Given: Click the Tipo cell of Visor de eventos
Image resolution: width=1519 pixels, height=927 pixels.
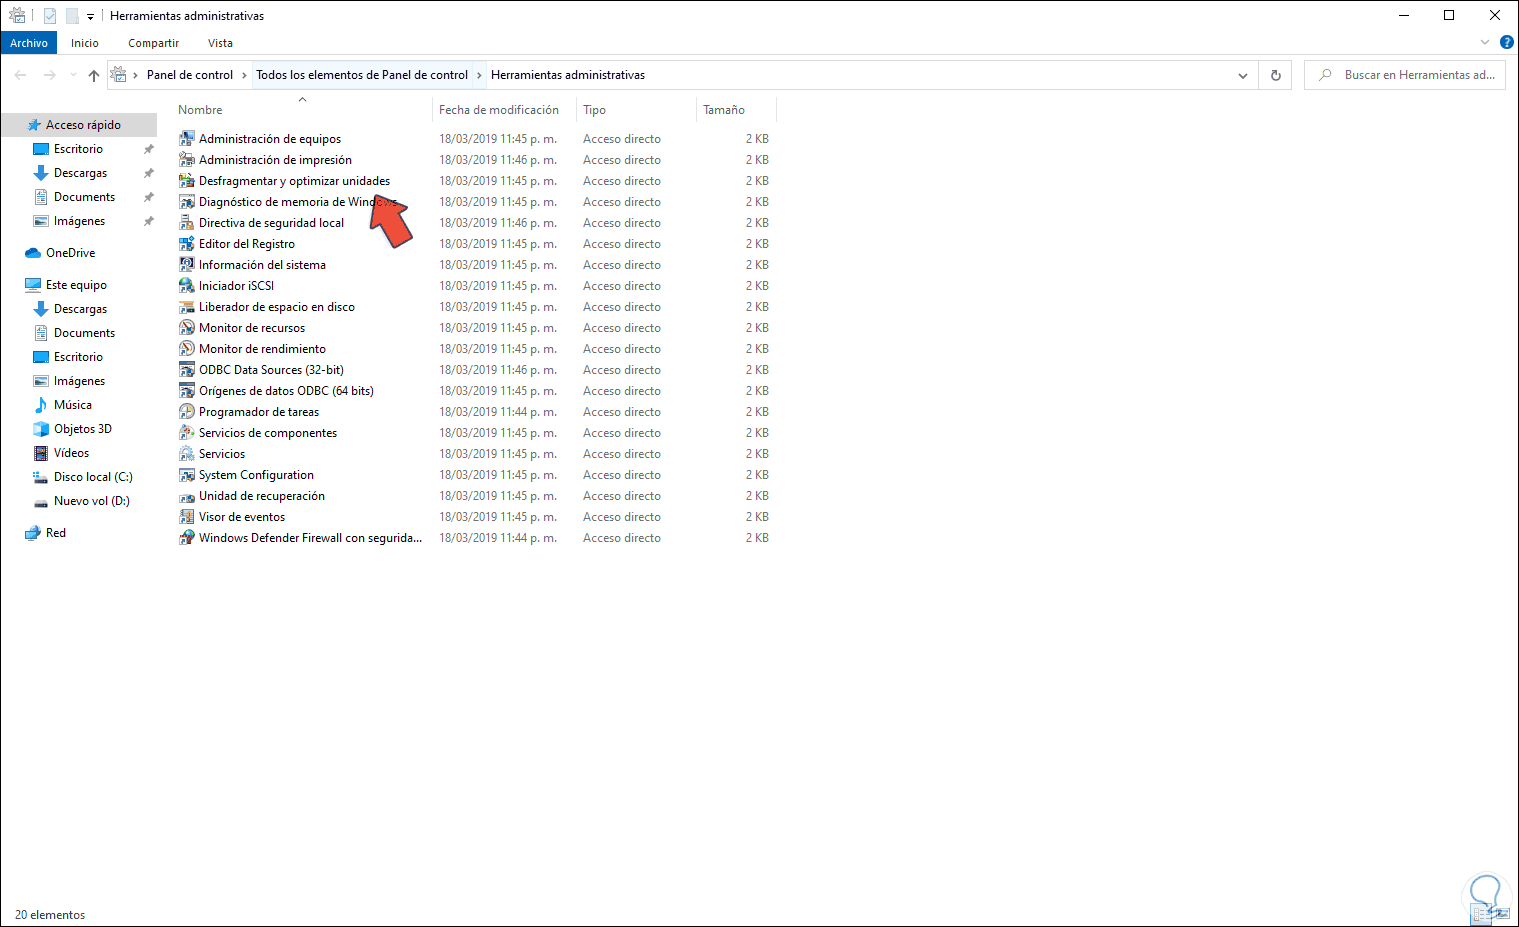Looking at the screenshot, I should pos(622,517).
